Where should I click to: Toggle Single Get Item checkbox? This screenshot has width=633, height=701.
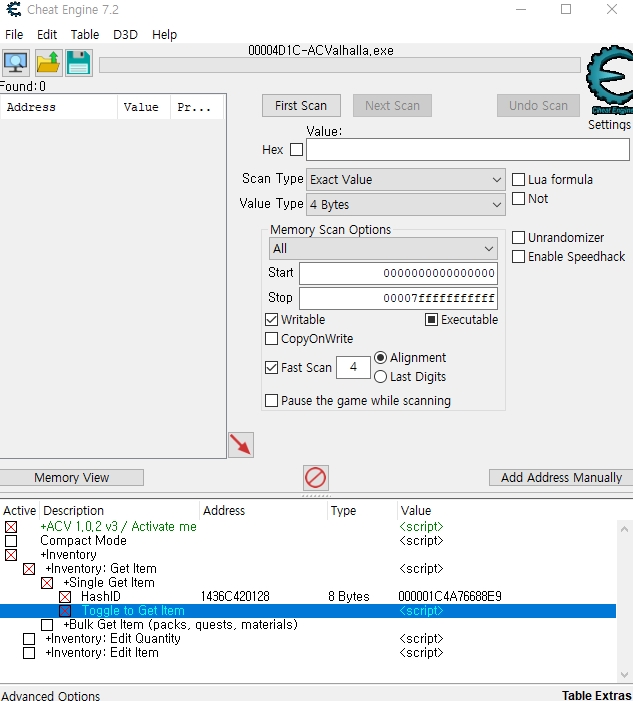point(47,583)
